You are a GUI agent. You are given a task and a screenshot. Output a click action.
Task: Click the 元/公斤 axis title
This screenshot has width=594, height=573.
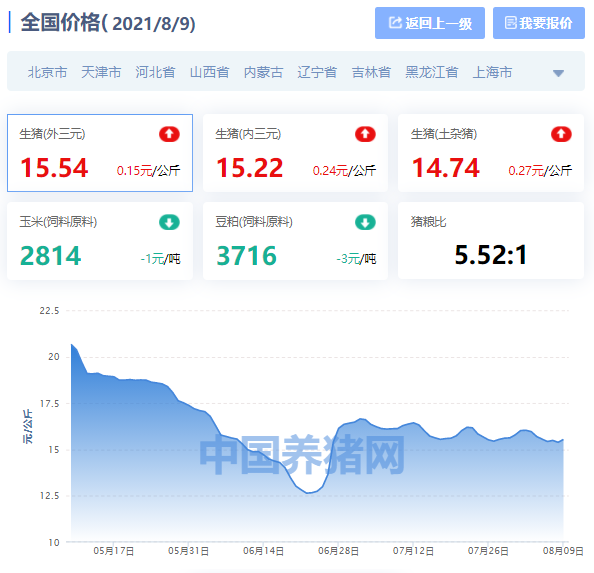(x=28, y=427)
